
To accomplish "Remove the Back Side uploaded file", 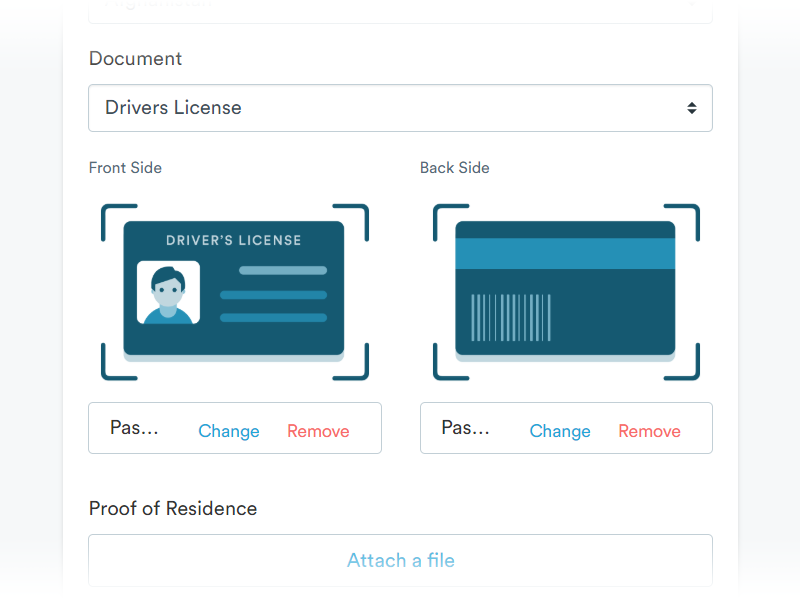I will 649,431.
